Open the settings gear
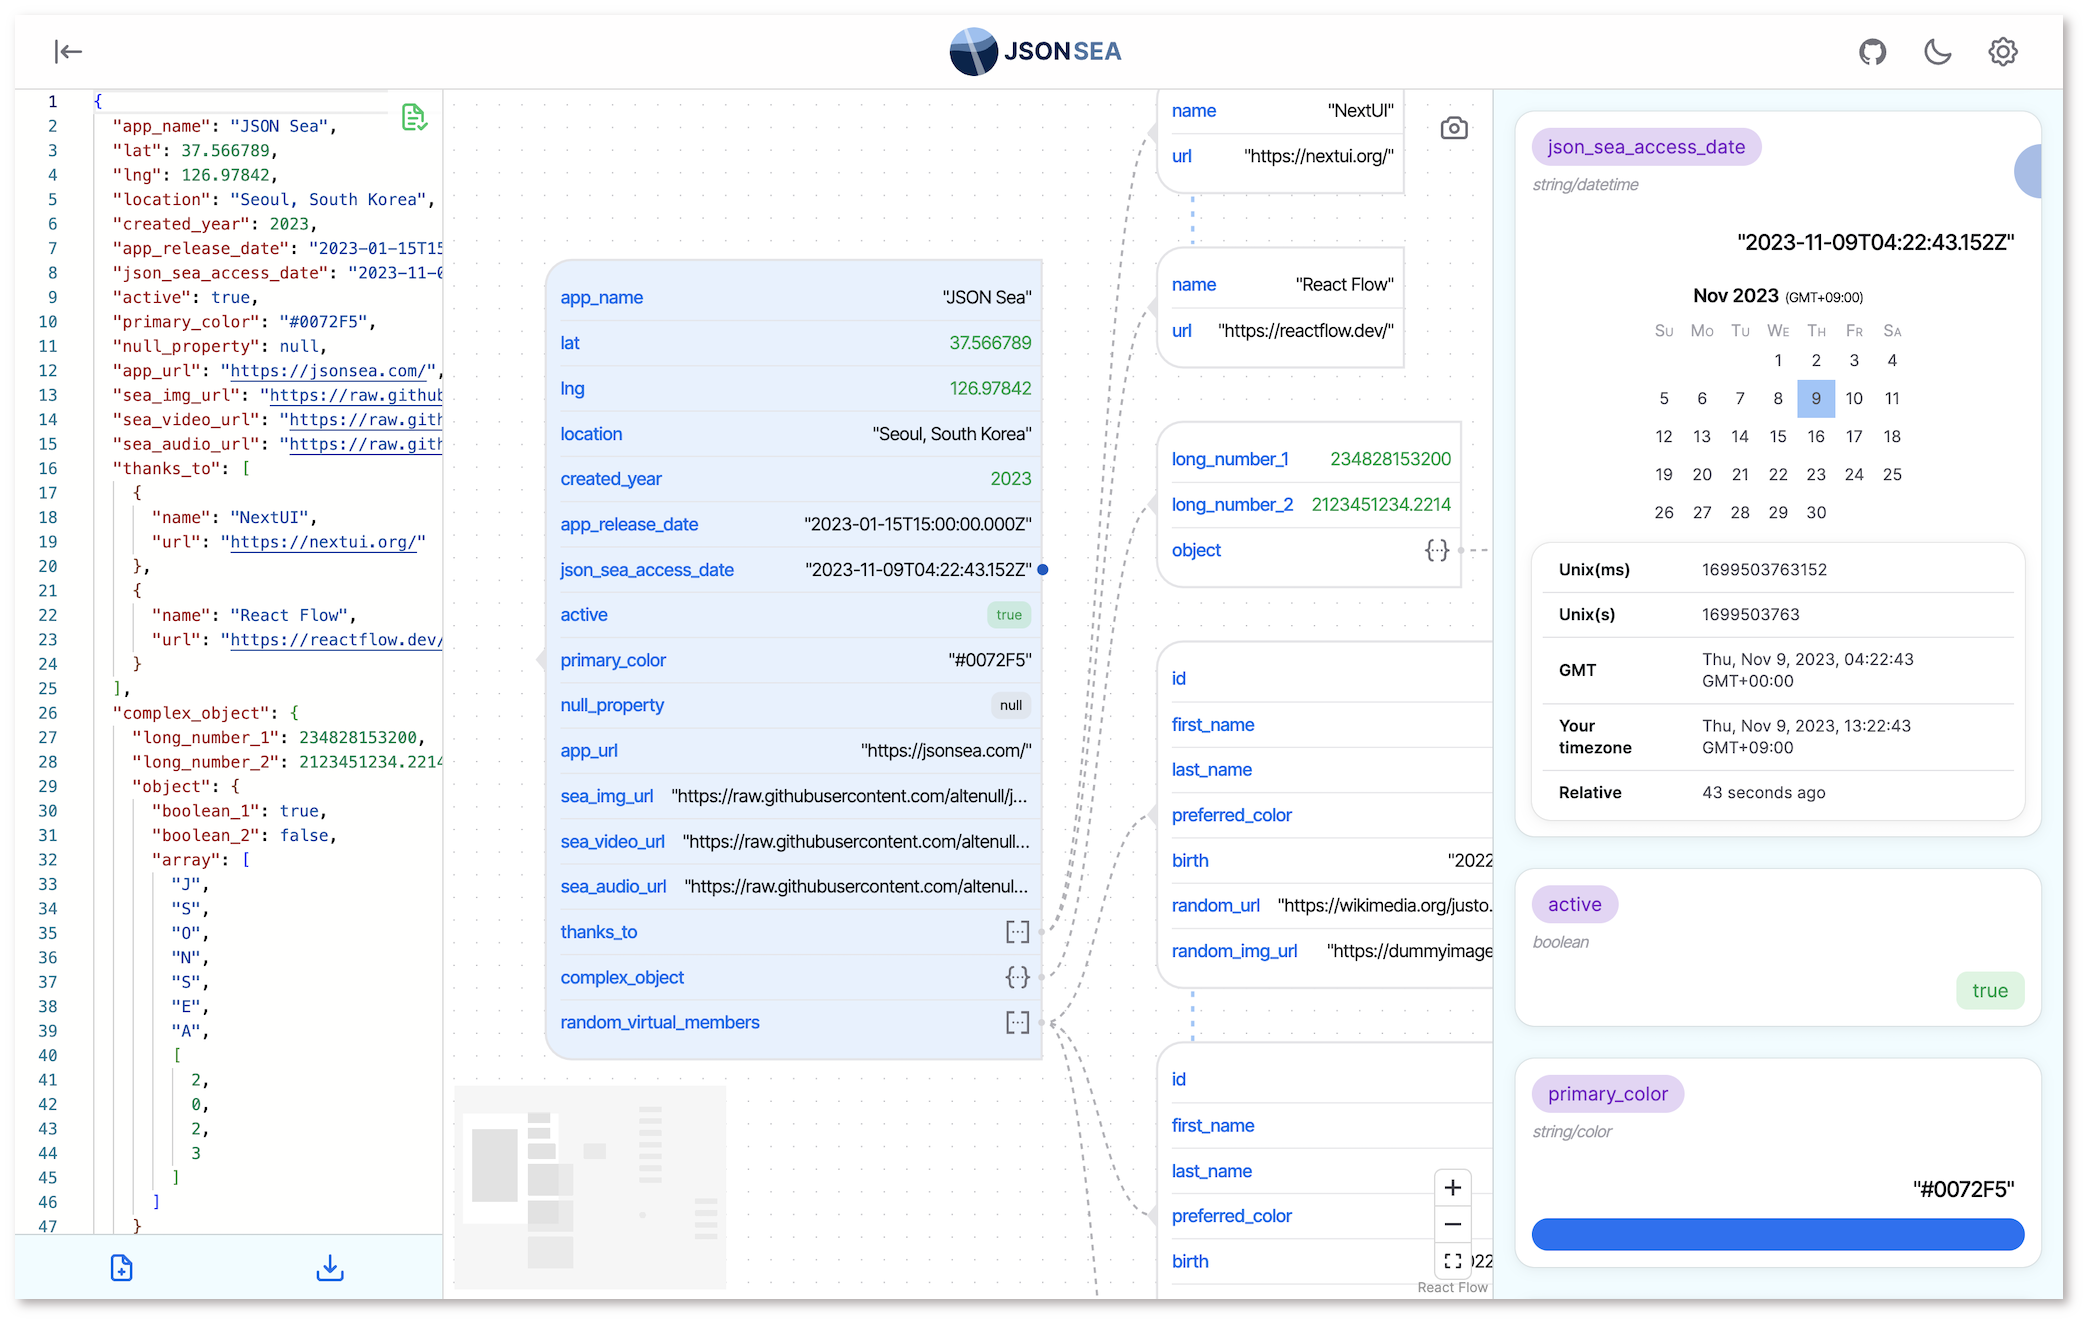 (2002, 52)
